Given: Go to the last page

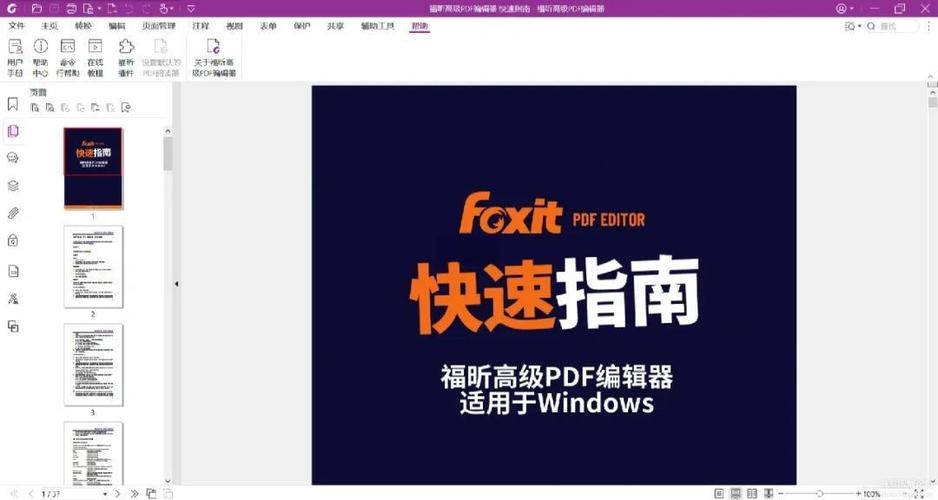Looking at the screenshot, I should point(135,494).
